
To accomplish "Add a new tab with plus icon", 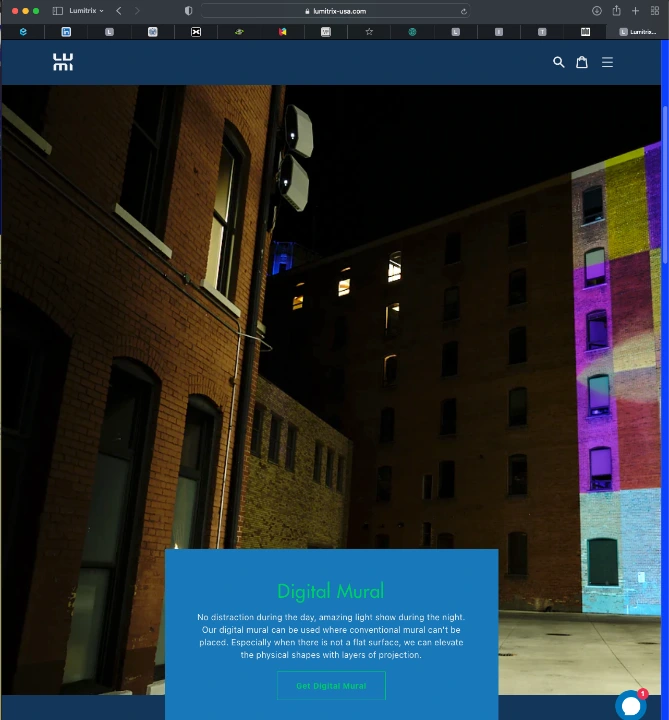I will pos(635,11).
